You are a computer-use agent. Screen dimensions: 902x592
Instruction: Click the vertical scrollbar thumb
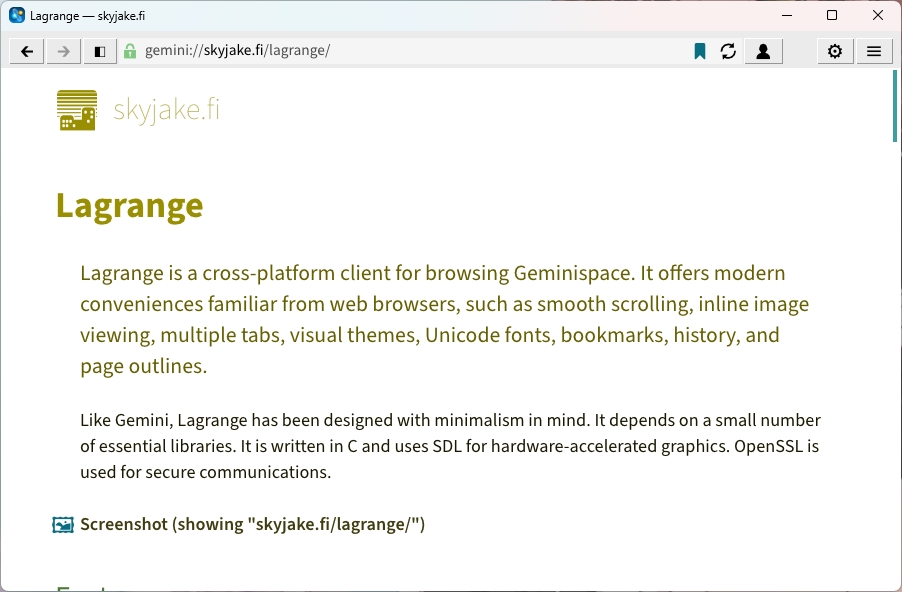[895, 106]
